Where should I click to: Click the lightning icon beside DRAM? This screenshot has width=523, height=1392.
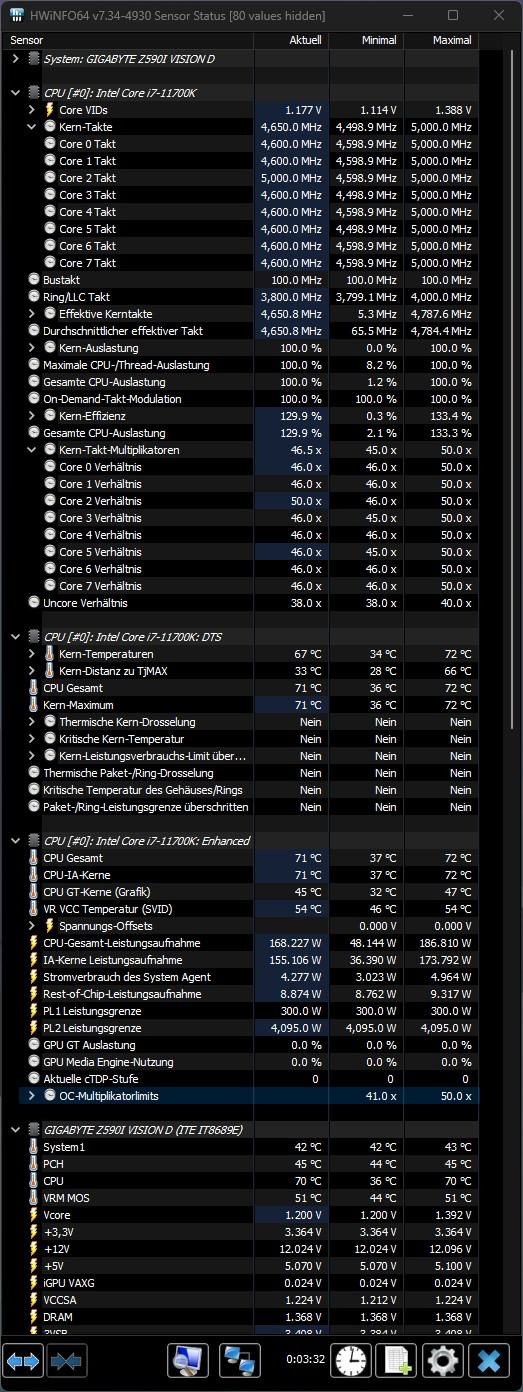coord(34,1317)
